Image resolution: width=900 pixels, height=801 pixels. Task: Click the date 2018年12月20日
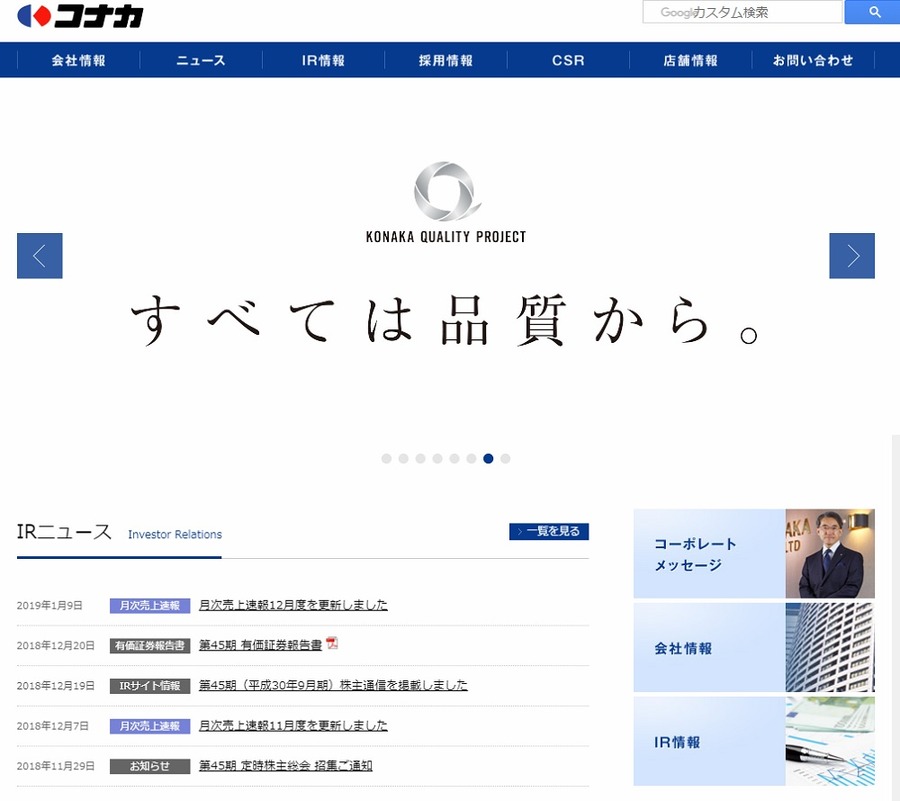[x=56, y=646]
